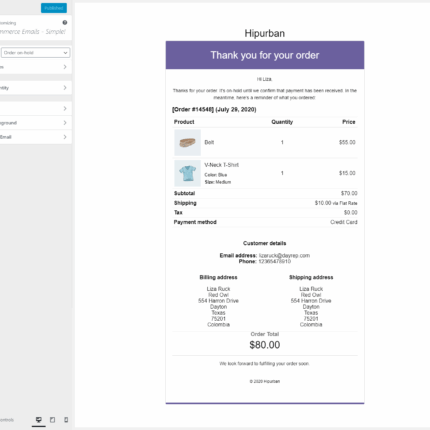Click the Hide Controls link
The width and height of the screenshot is (430, 430).
tap(7, 420)
